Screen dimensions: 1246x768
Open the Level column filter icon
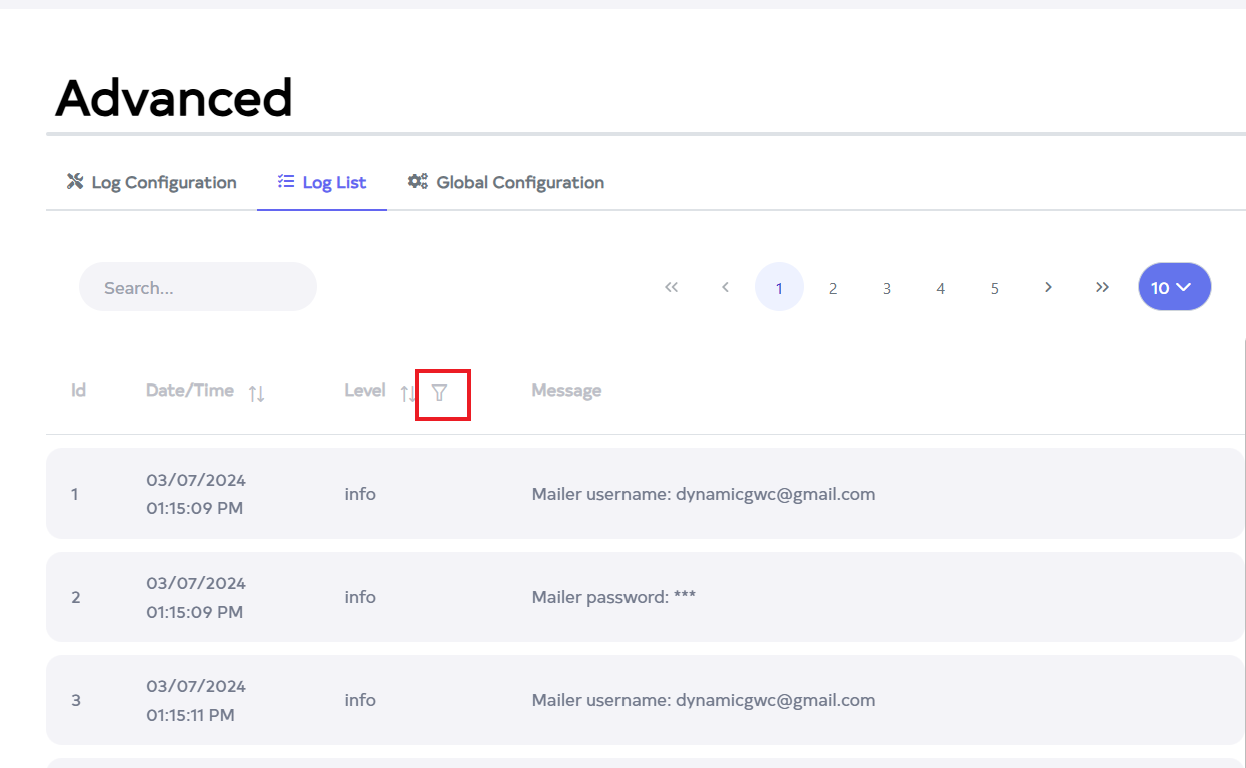pos(439,394)
